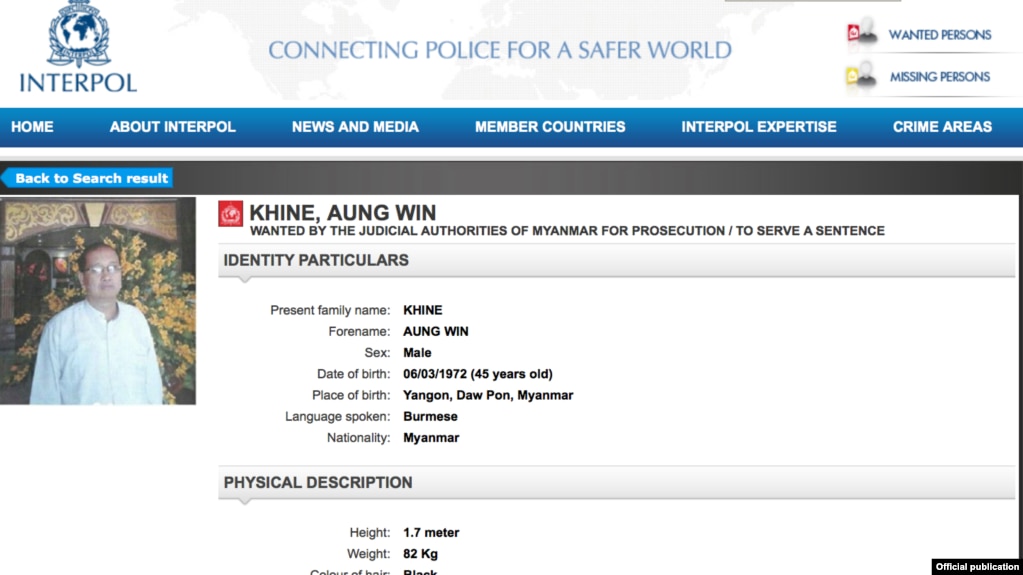Select NEWS AND MEDIA in navigation
The image size is (1023, 575).
[355, 127]
